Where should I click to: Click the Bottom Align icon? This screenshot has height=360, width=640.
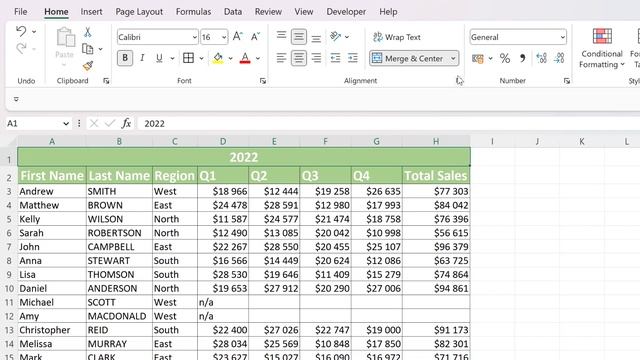316,38
